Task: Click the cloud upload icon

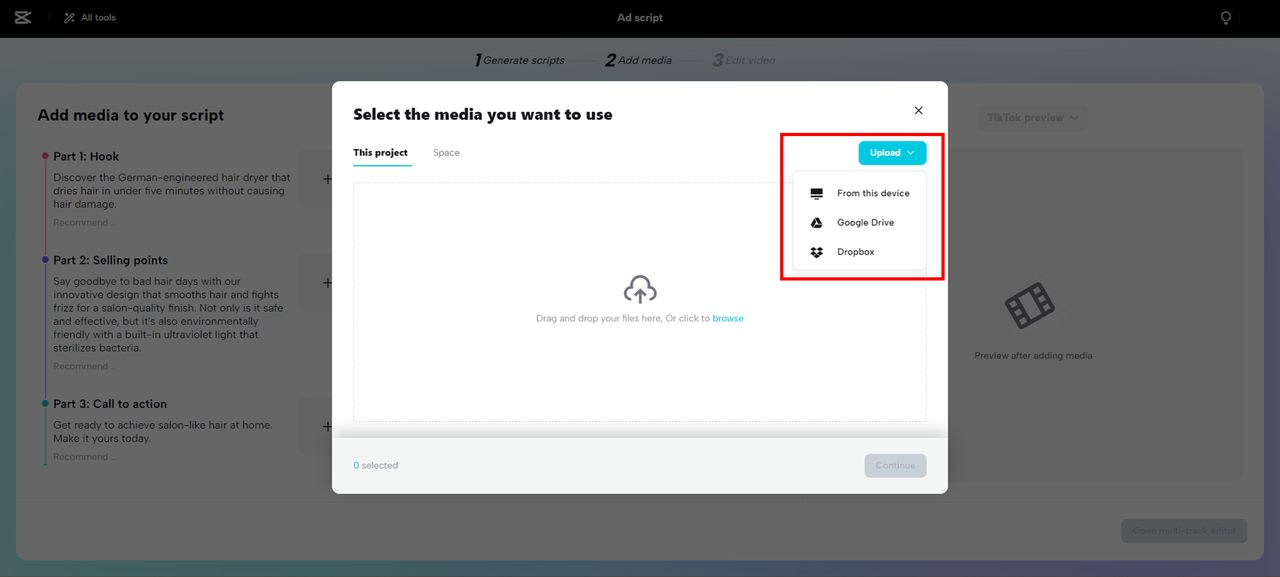Action: coord(640,290)
